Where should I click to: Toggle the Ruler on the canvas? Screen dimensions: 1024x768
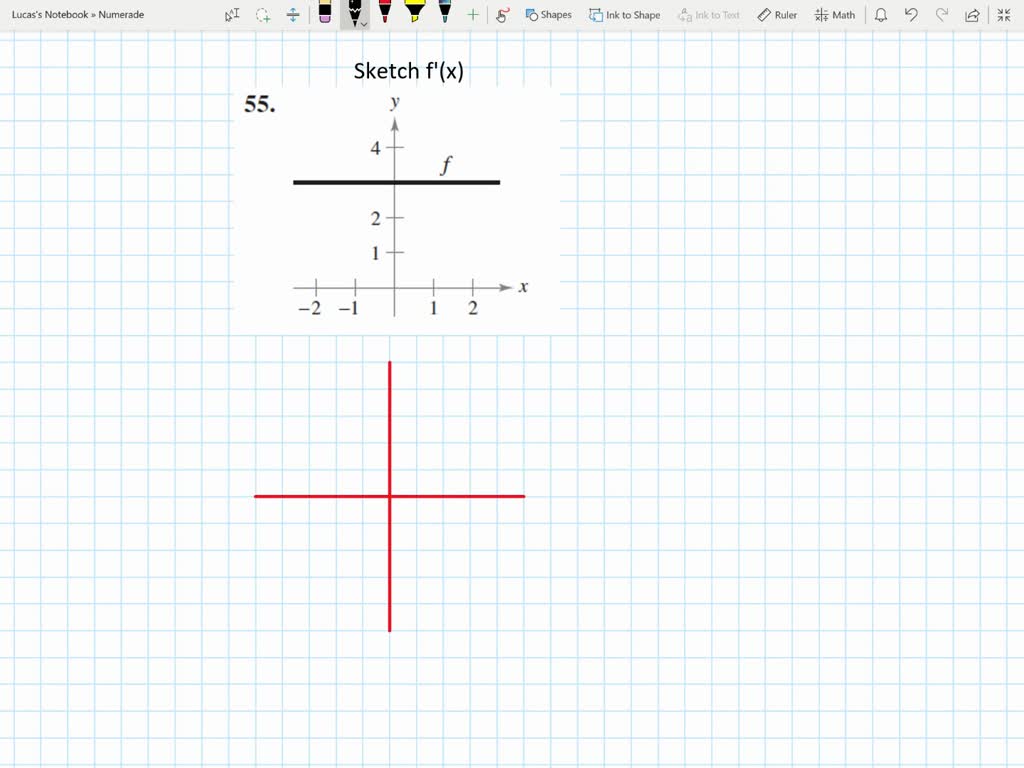pos(777,14)
